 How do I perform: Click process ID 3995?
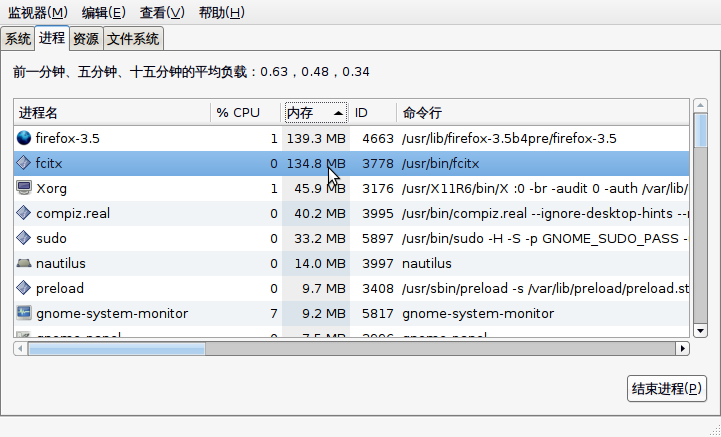(378, 213)
